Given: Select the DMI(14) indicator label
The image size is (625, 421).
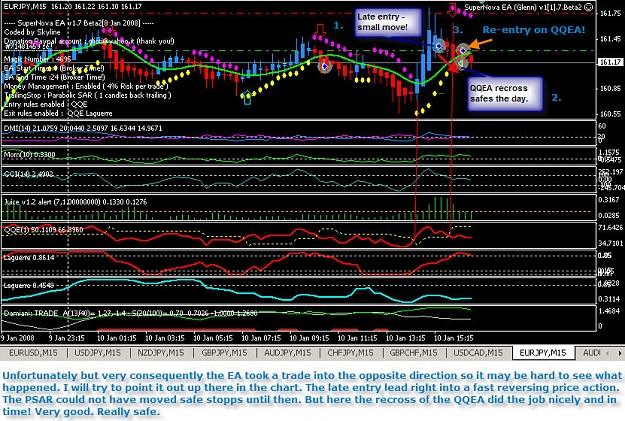Looking at the screenshot, I should click(x=83, y=128).
